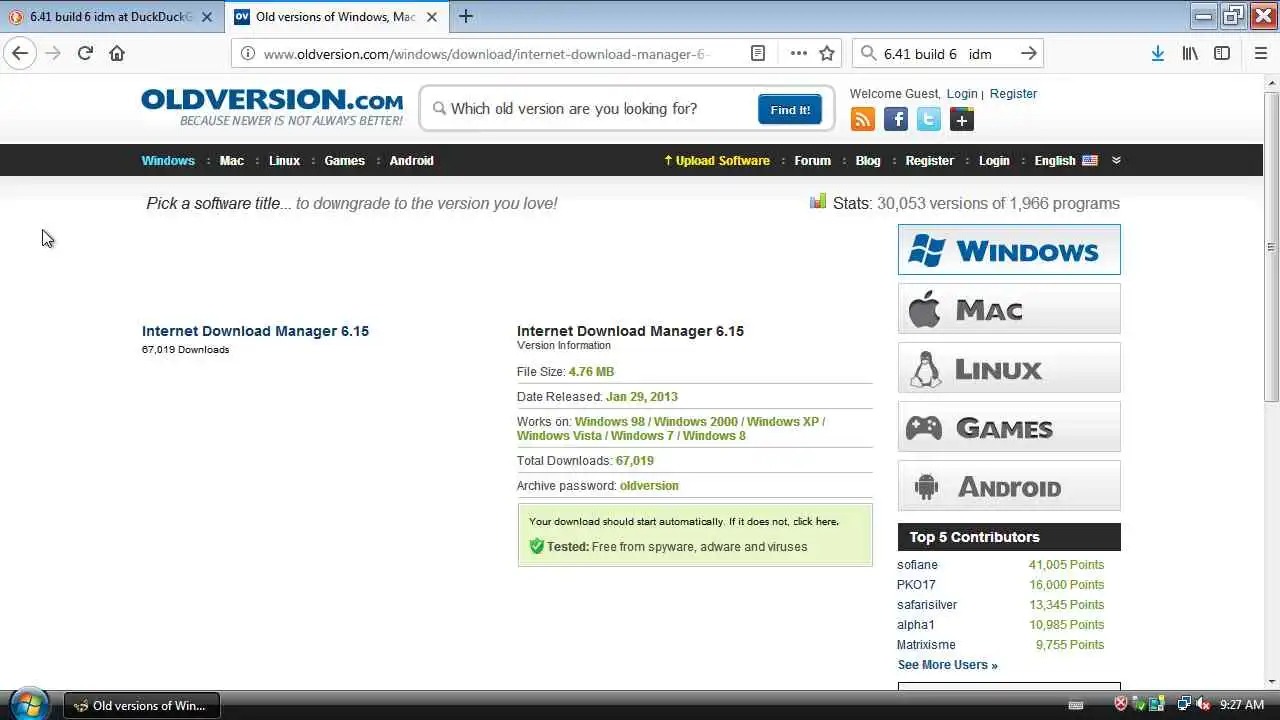Click Upload Software in nav bar
1280x720 pixels.
click(717, 160)
